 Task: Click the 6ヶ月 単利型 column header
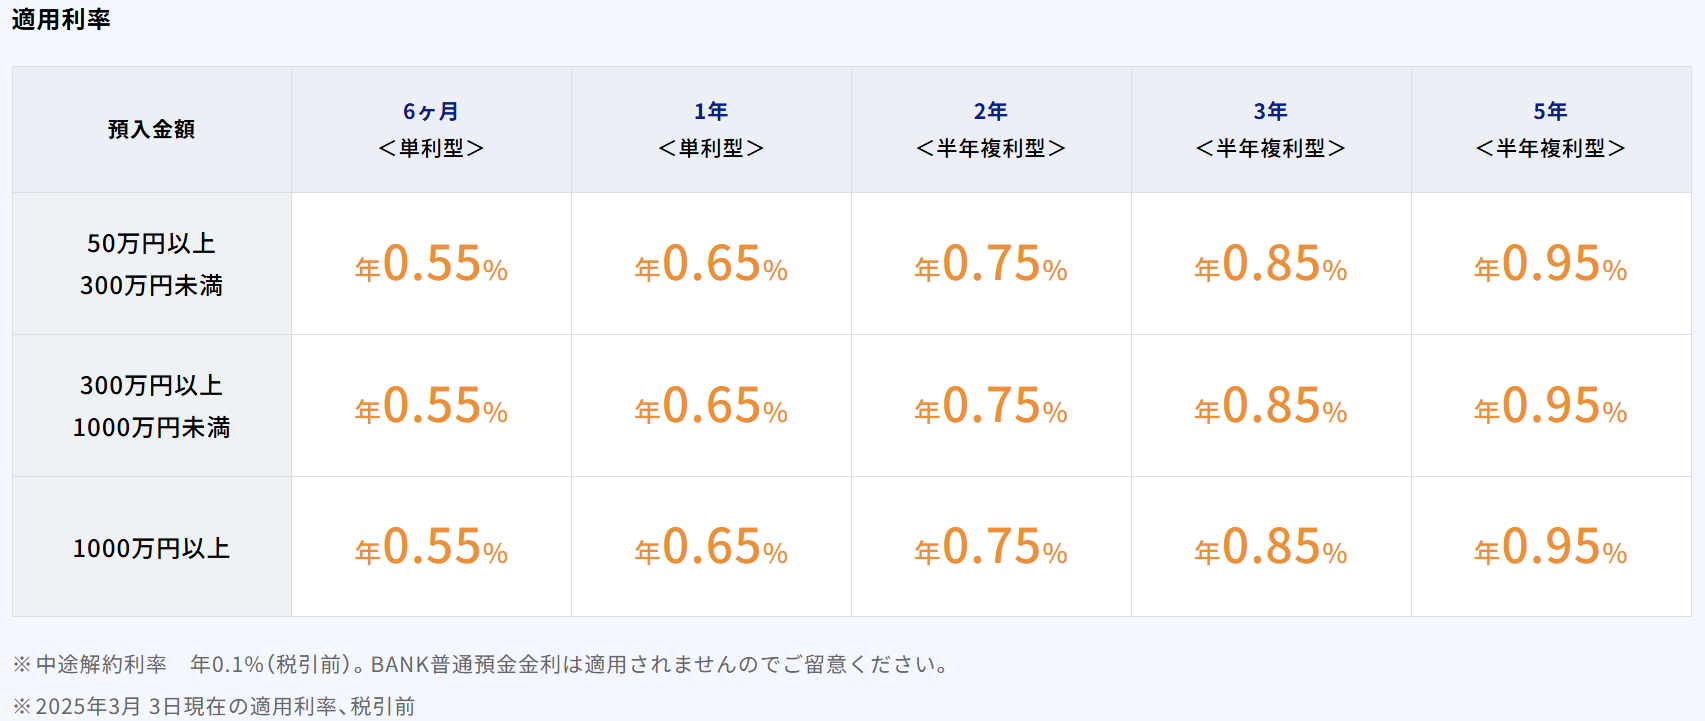(431, 130)
